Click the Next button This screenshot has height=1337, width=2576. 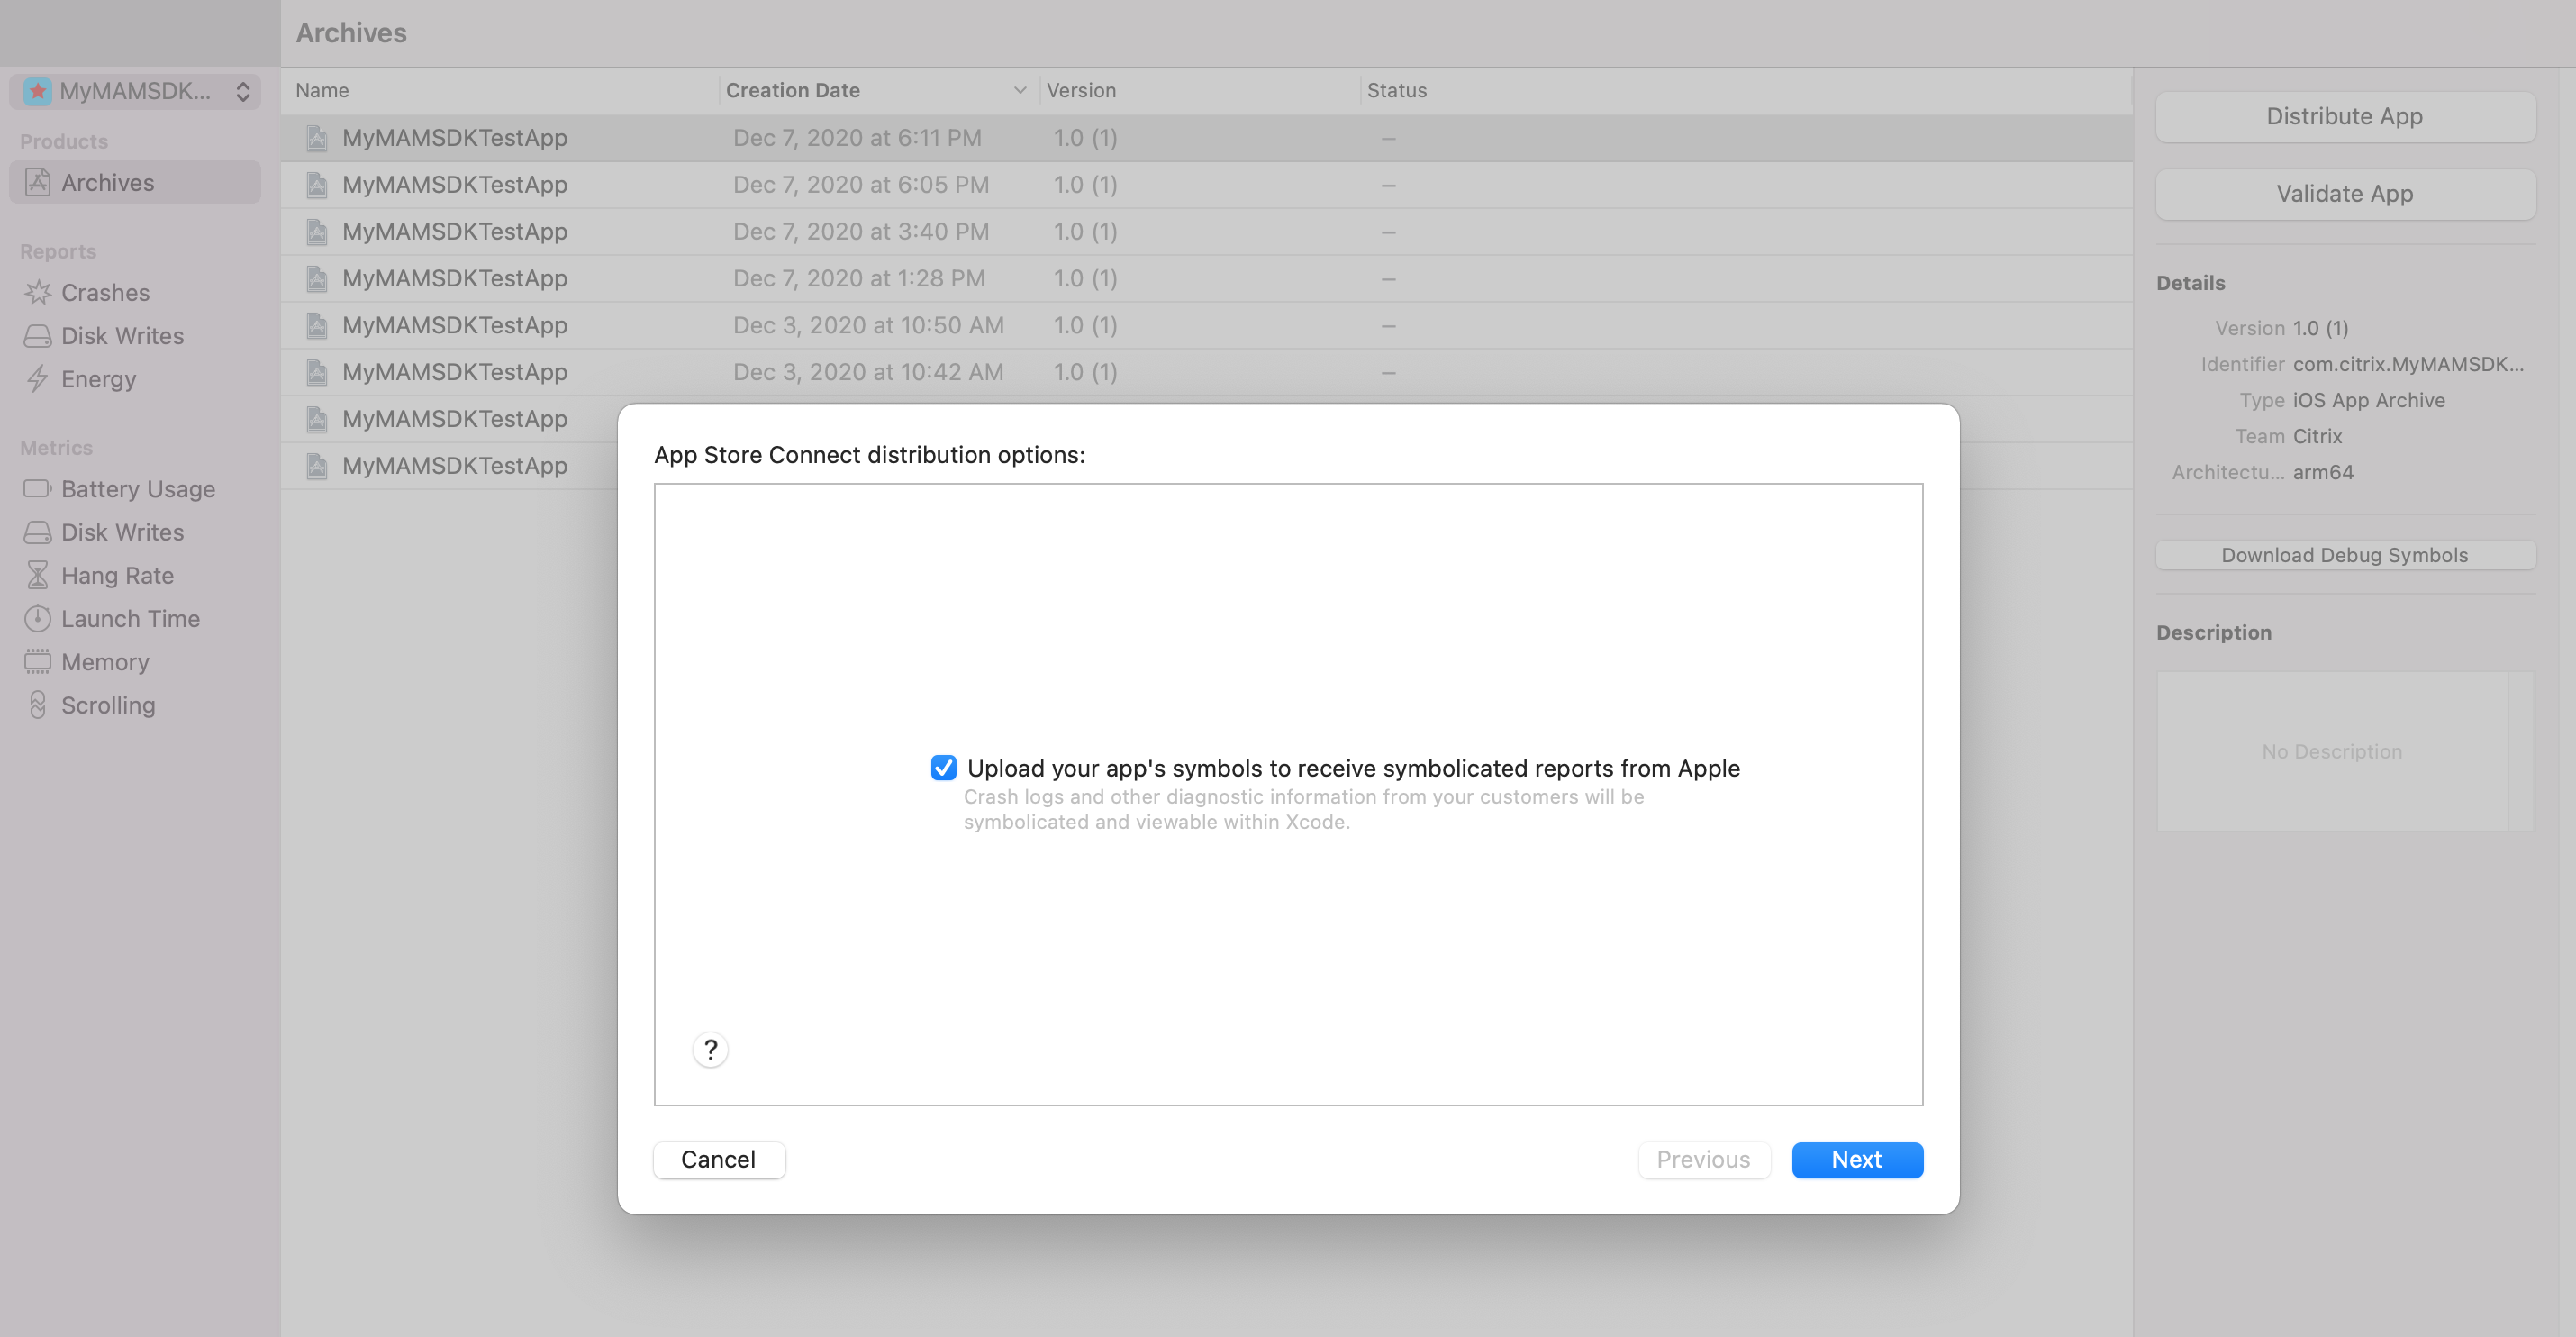click(x=1856, y=1159)
